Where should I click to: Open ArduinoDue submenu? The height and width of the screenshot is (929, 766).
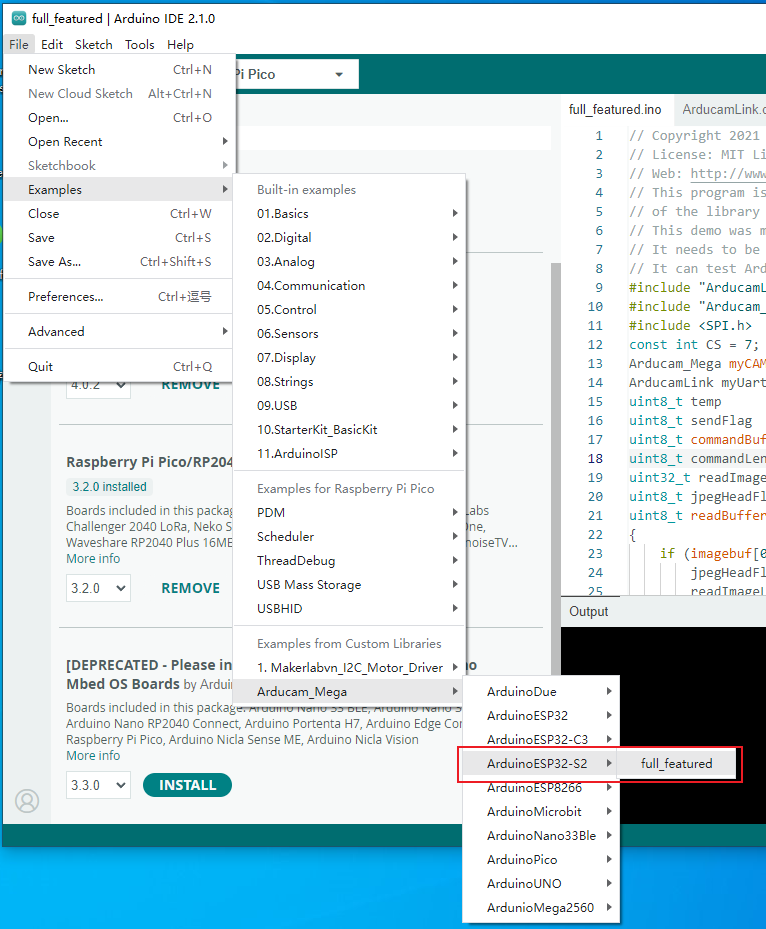pos(541,691)
